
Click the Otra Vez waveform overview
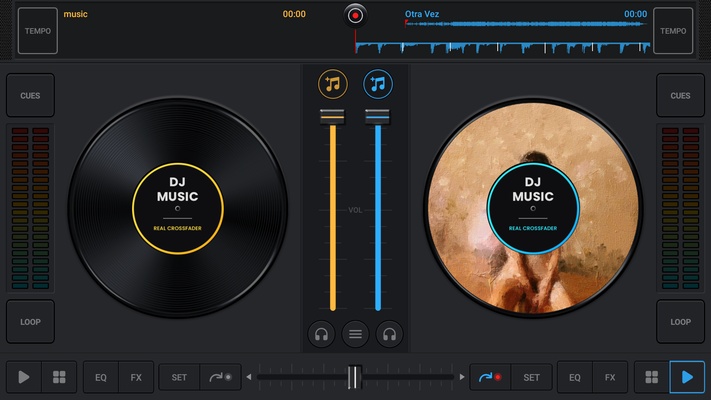coord(526,24)
